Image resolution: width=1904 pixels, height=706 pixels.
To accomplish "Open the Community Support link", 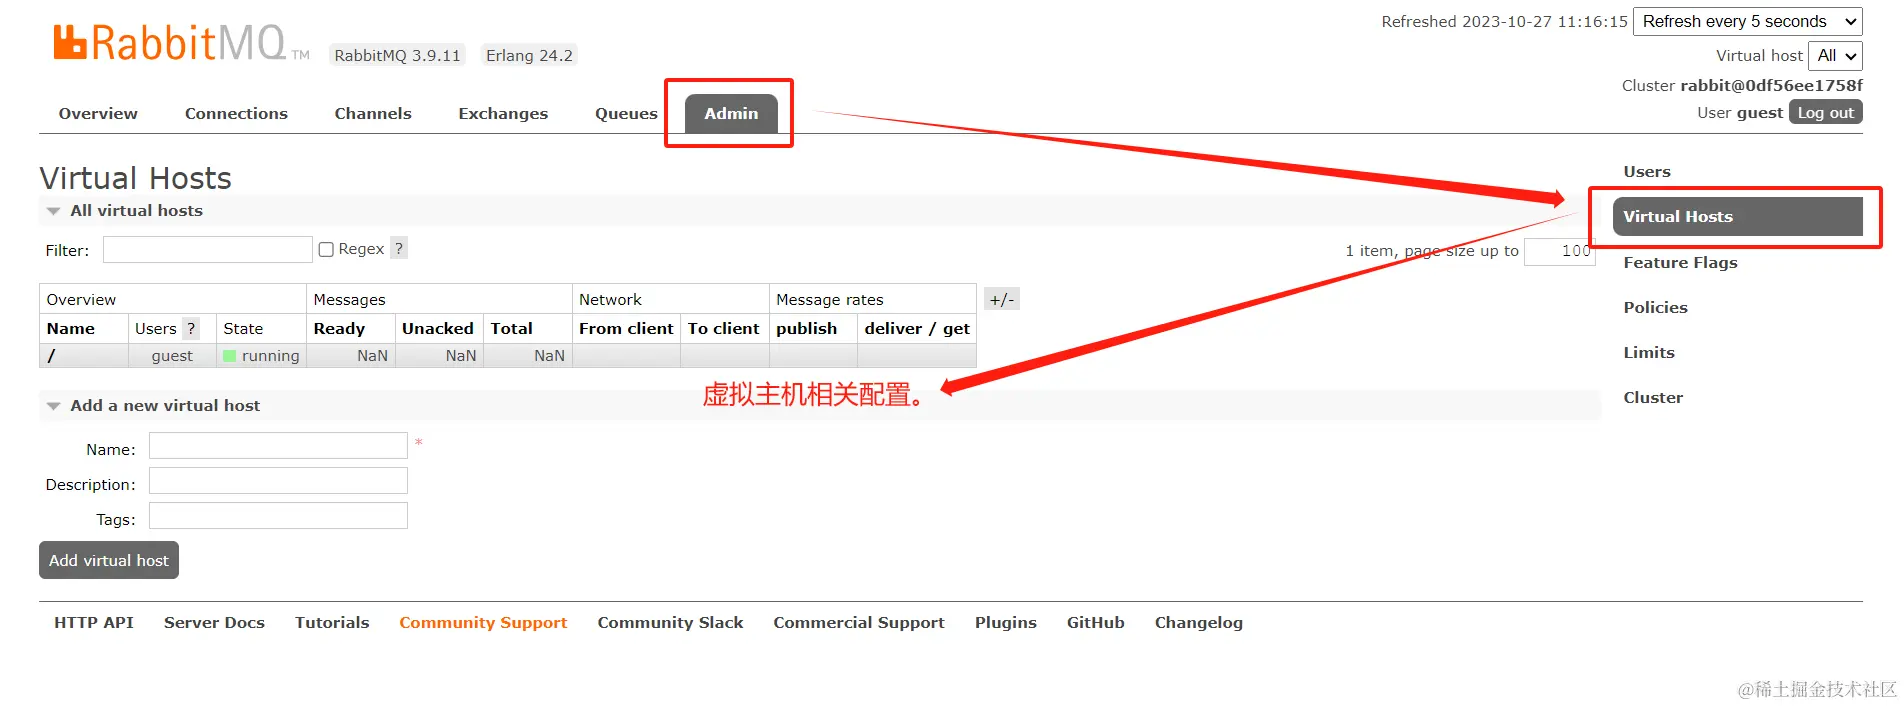I will coord(483,622).
